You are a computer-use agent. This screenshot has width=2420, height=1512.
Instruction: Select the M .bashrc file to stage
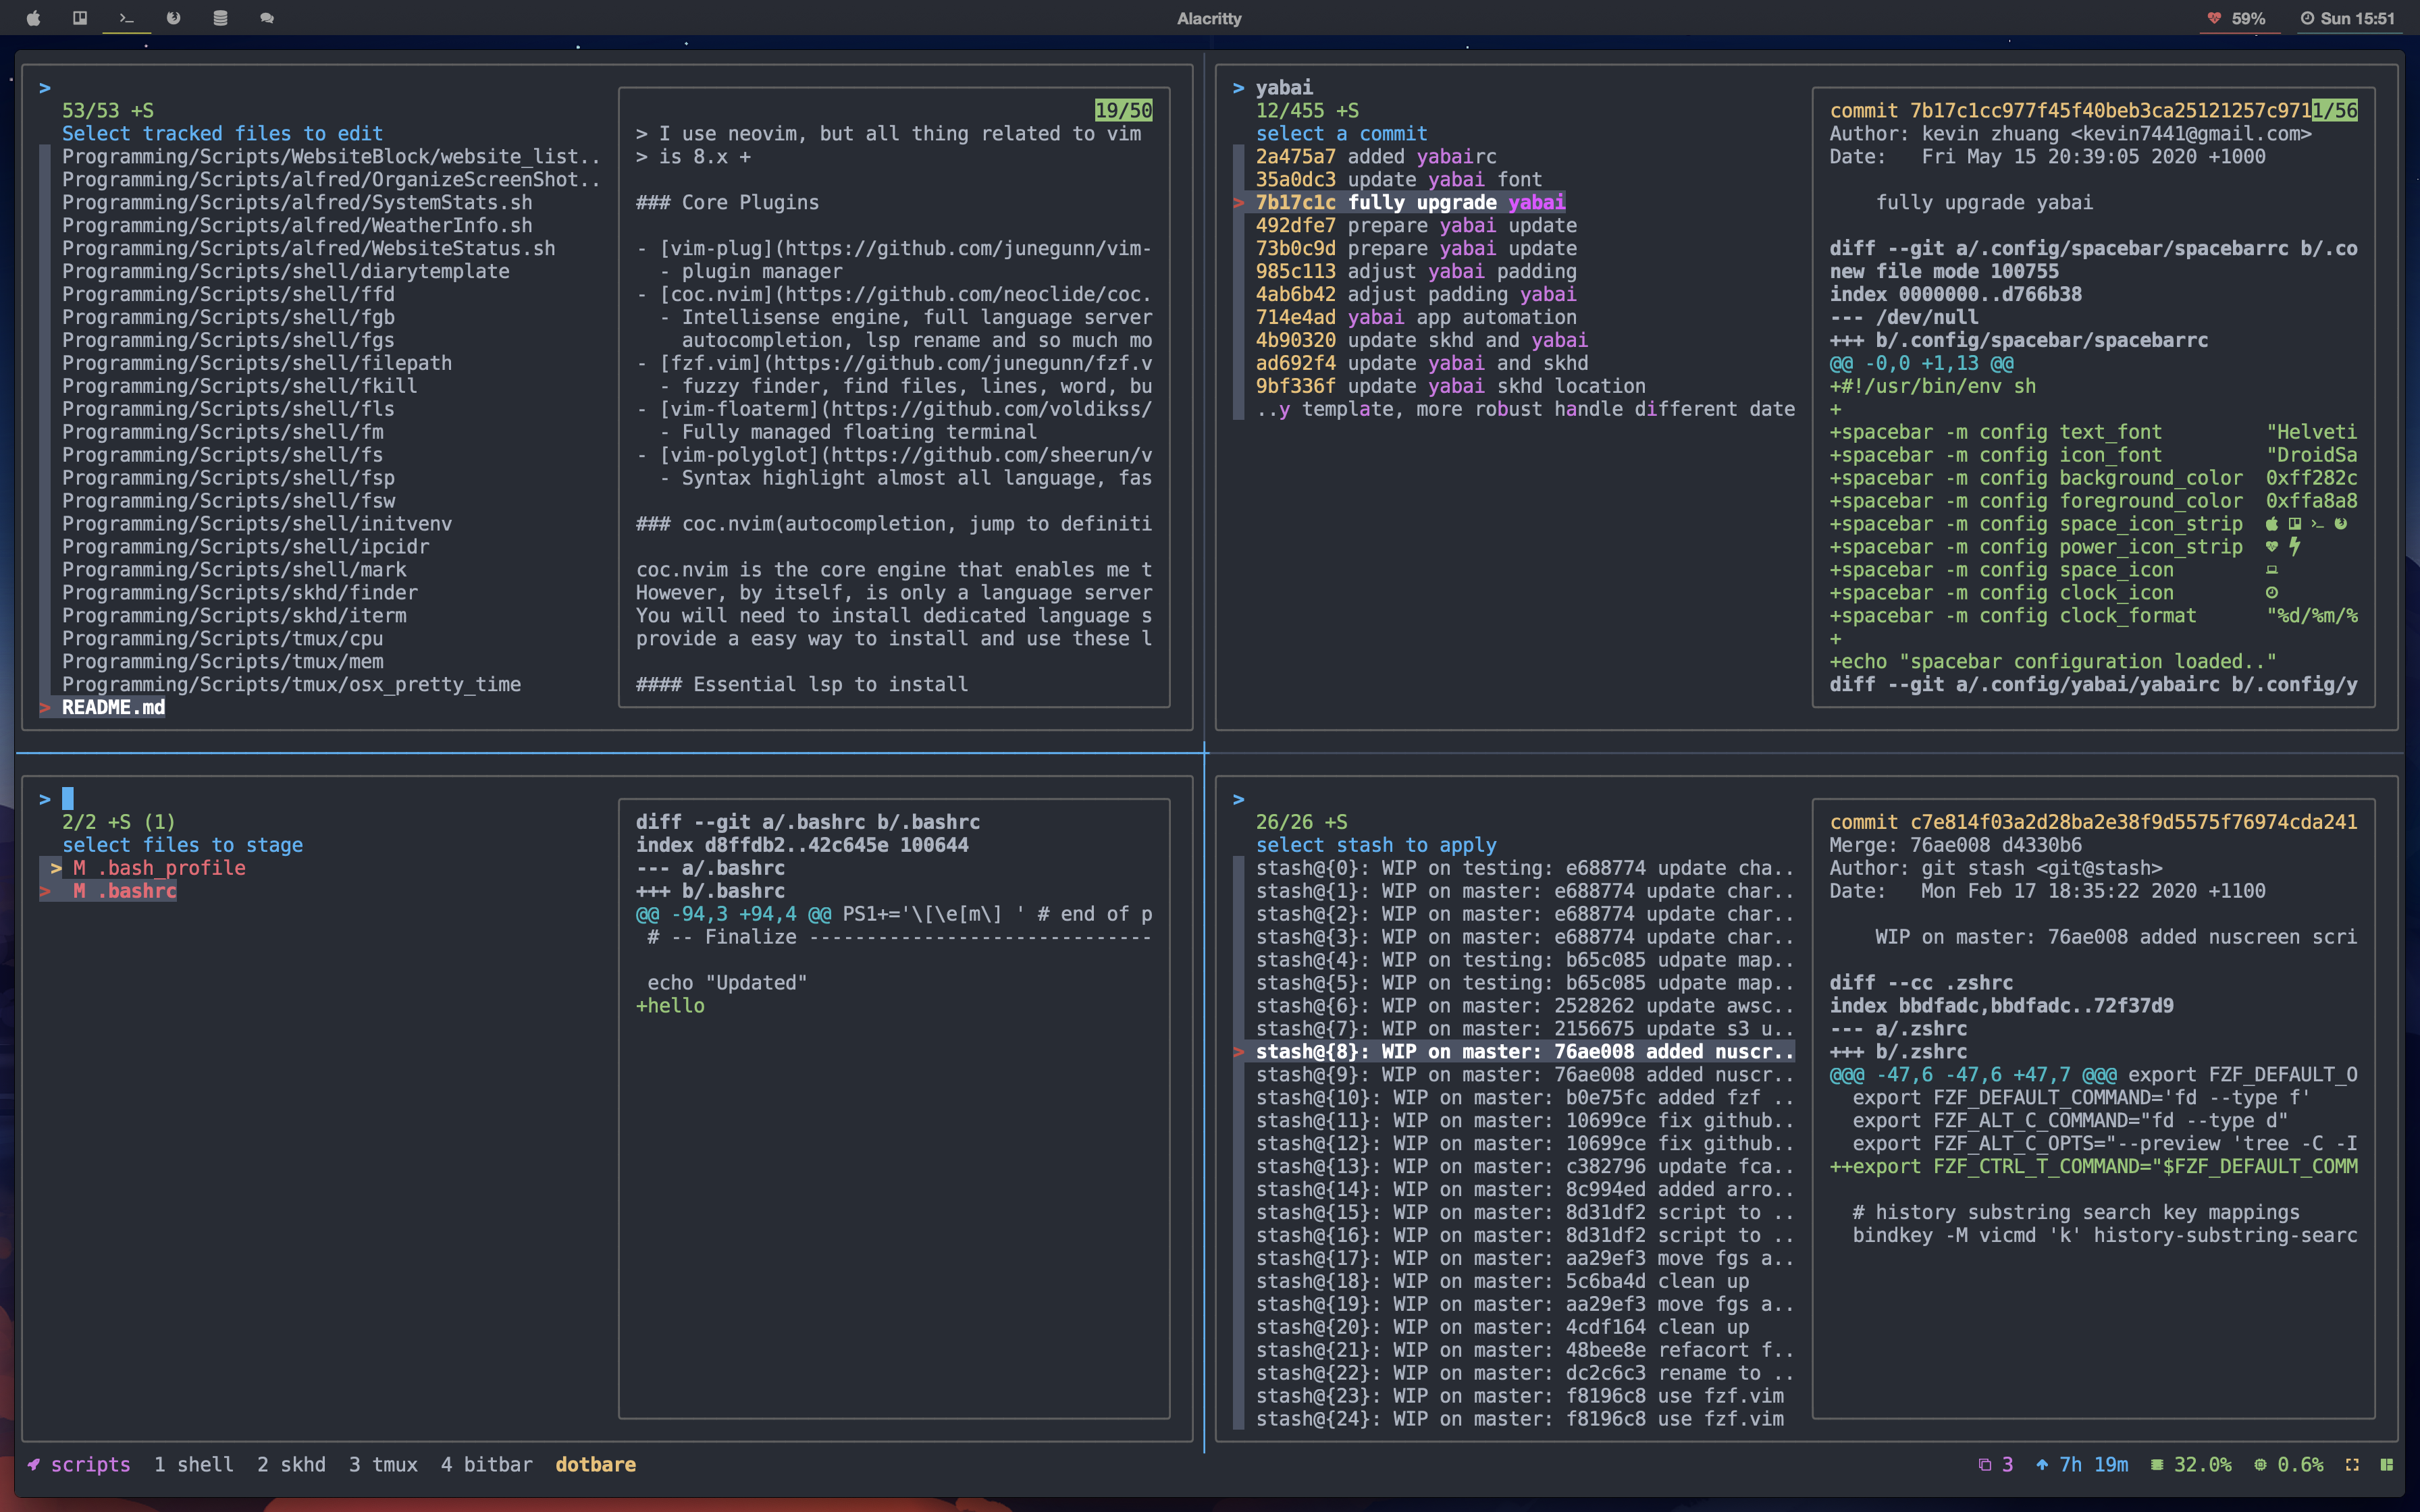[x=124, y=891]
